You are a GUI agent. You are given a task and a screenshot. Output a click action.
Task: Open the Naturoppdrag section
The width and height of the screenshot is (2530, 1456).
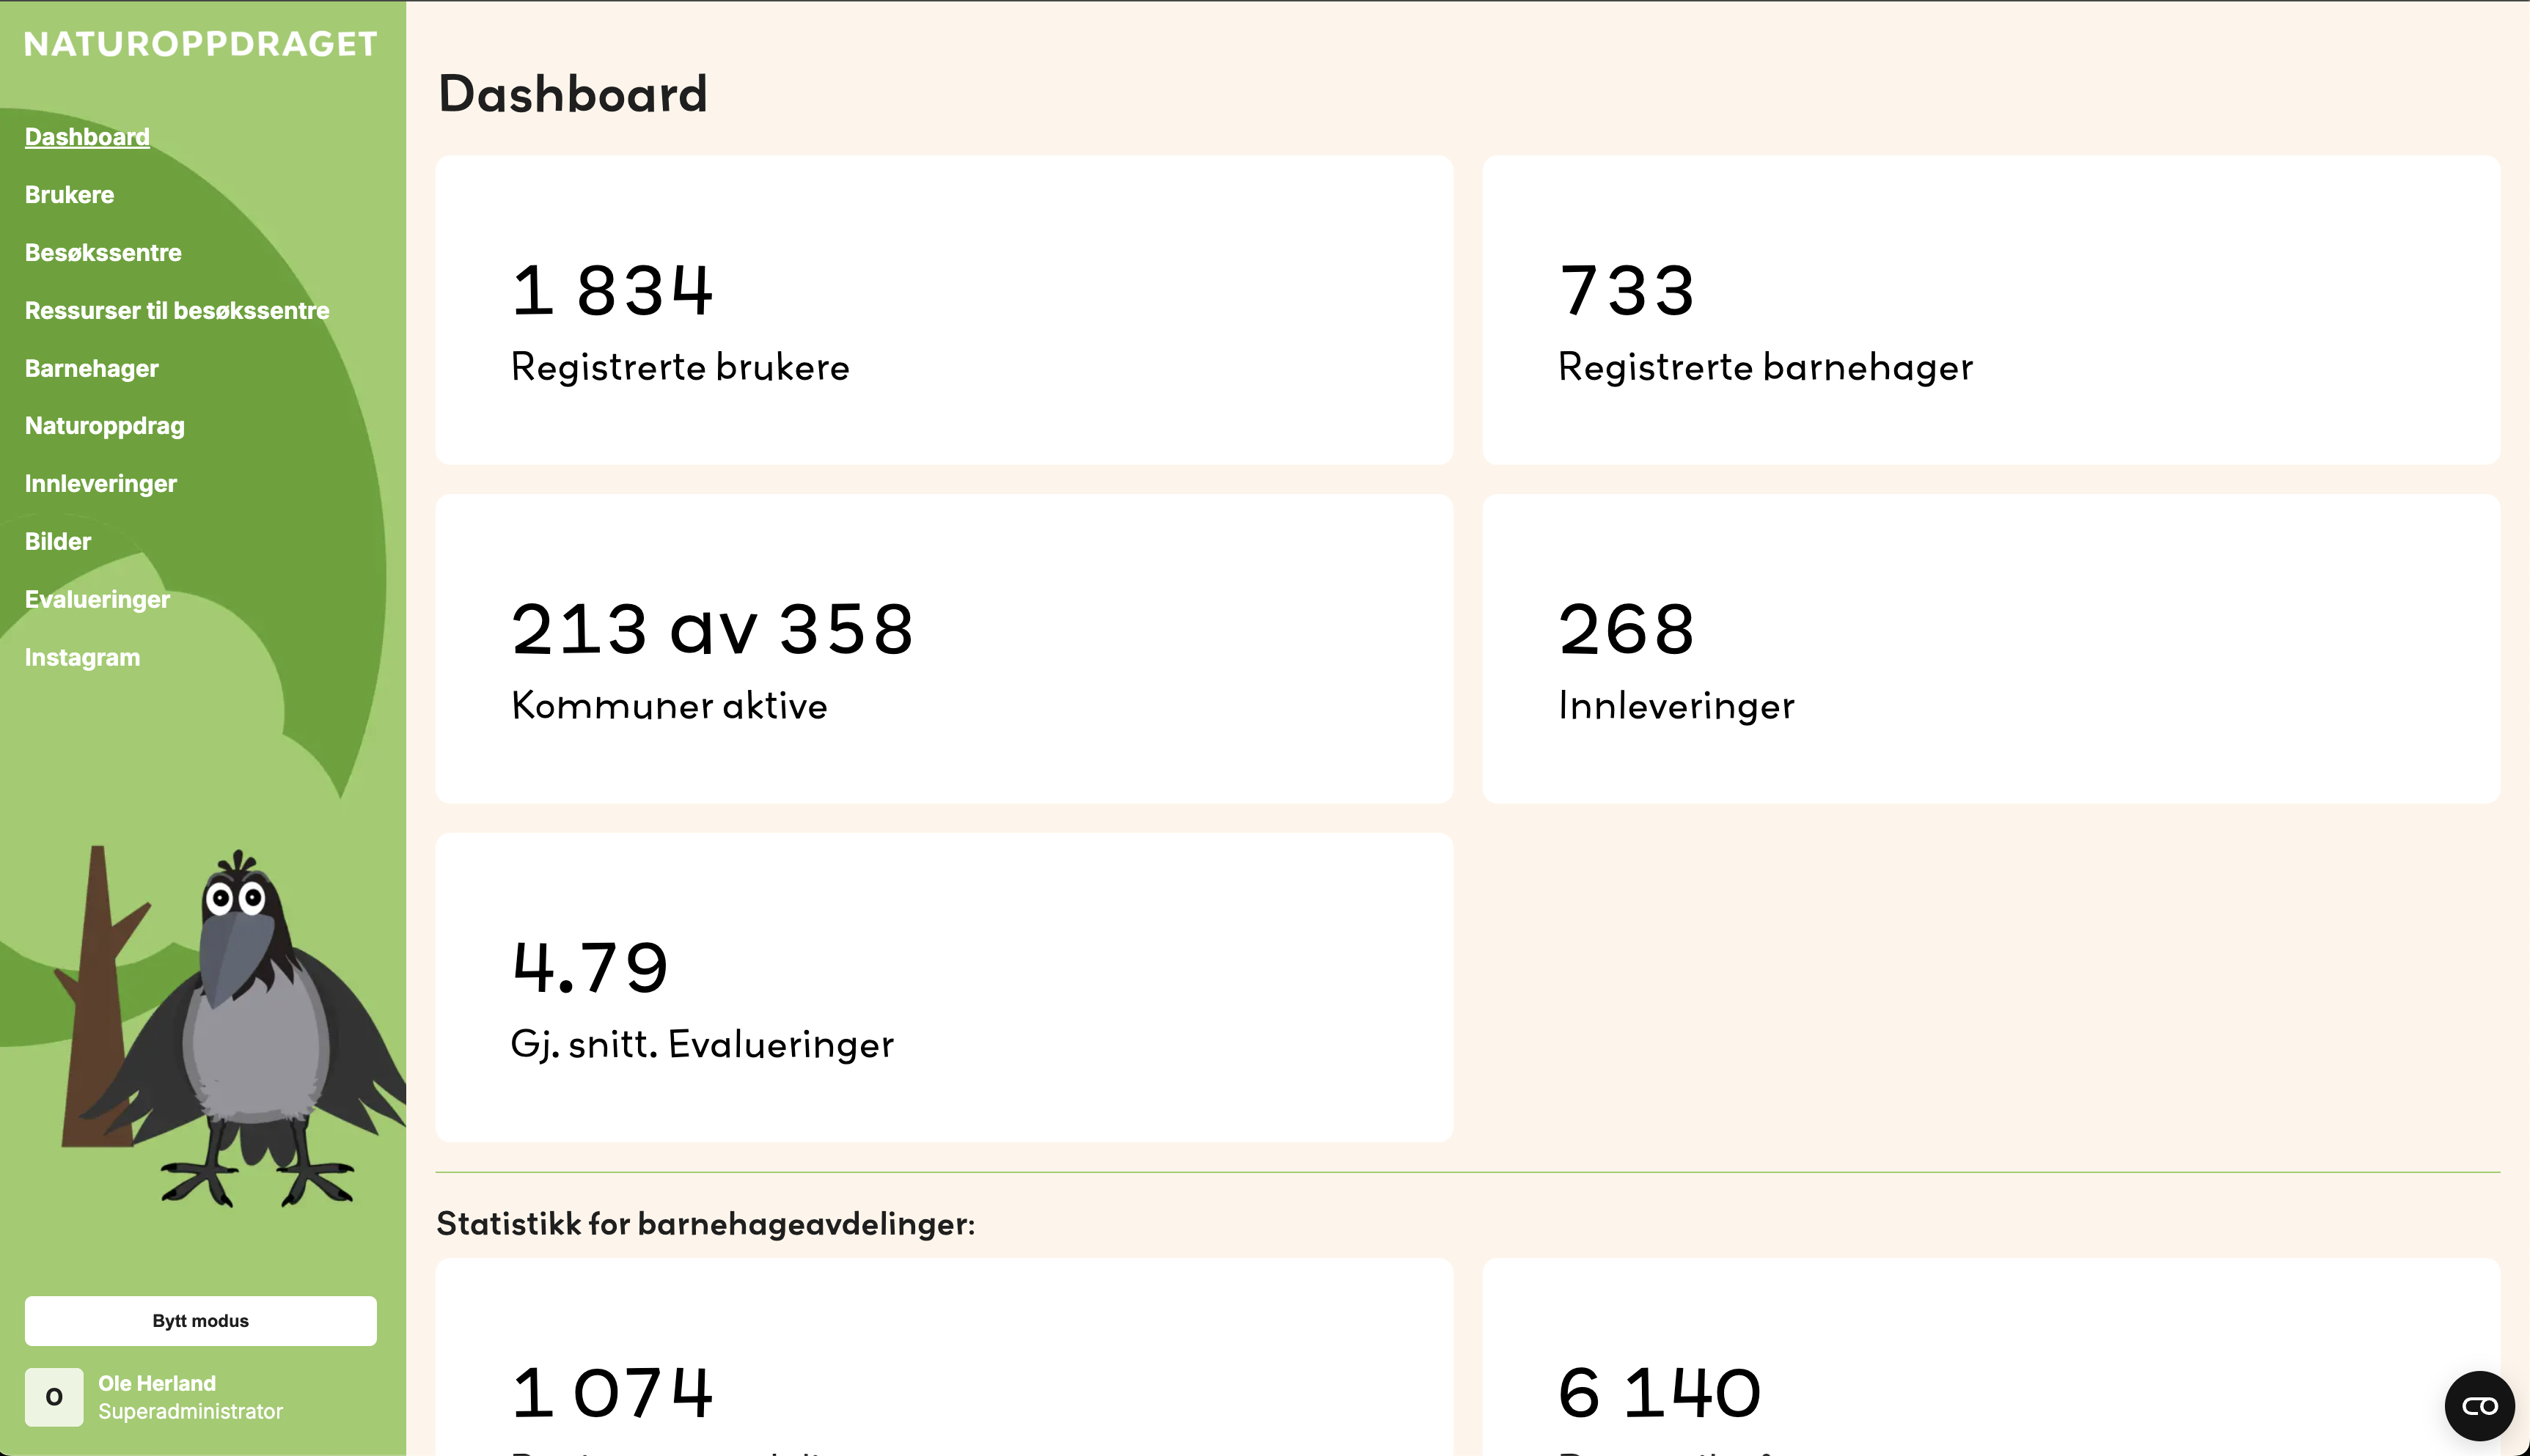pyautogui.click(x=105, y=426)
